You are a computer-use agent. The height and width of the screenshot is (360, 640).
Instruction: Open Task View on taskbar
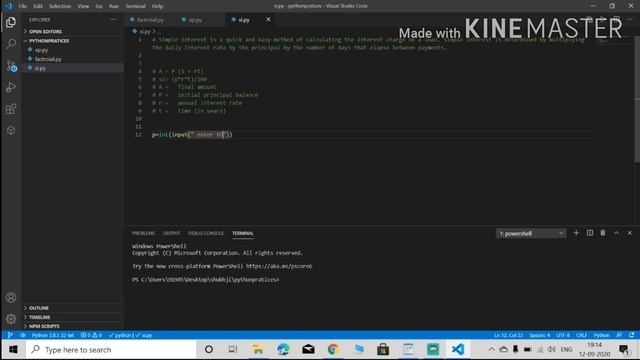point(233,350)
